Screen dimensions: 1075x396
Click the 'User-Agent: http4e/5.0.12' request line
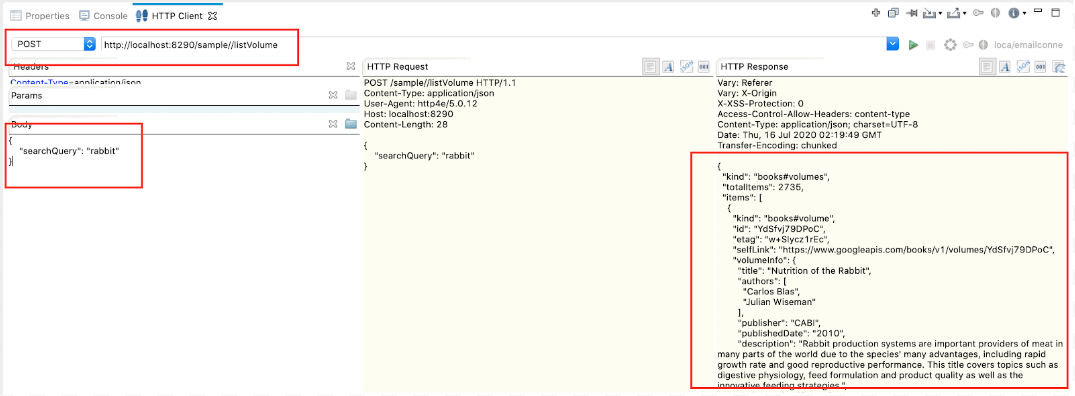coord(420,103)
